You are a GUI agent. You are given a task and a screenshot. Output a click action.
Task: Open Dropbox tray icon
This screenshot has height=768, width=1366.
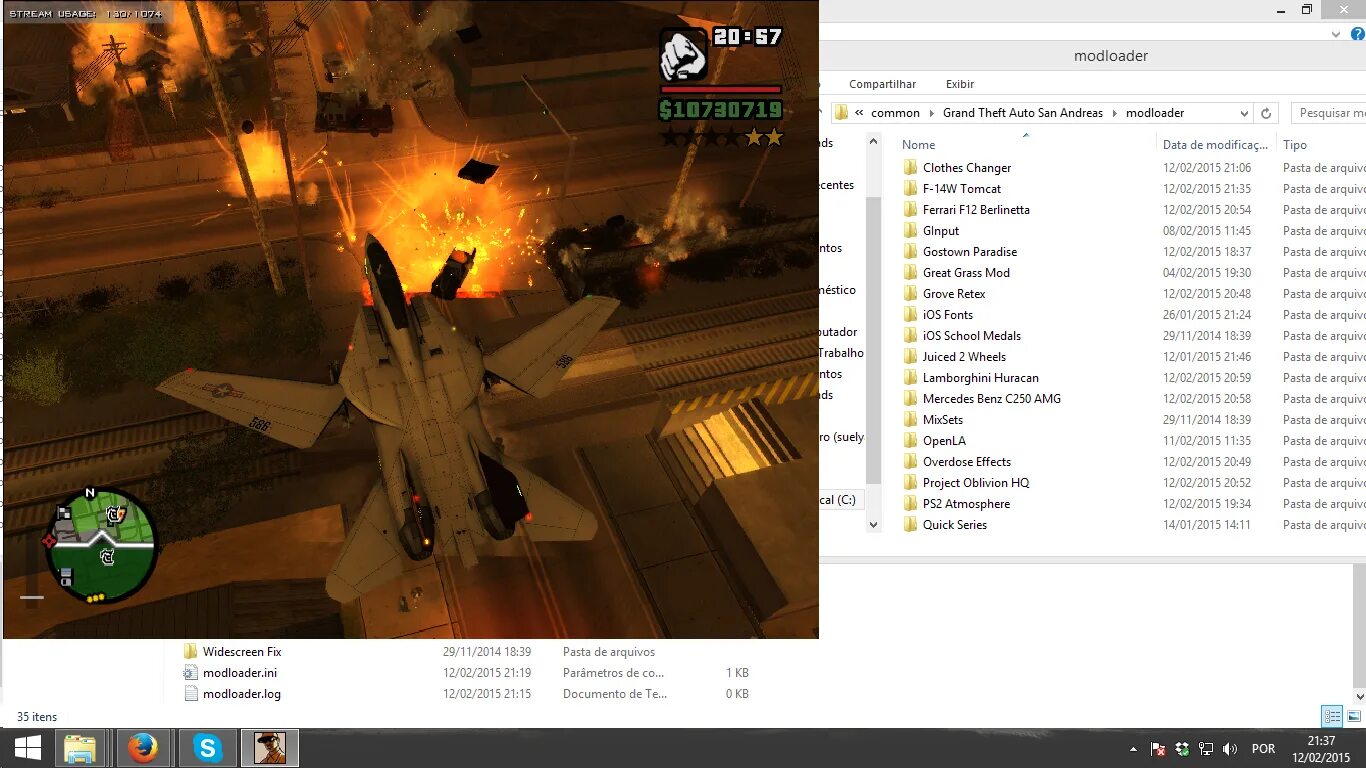pyautogui.click(x=1182, y=749)
